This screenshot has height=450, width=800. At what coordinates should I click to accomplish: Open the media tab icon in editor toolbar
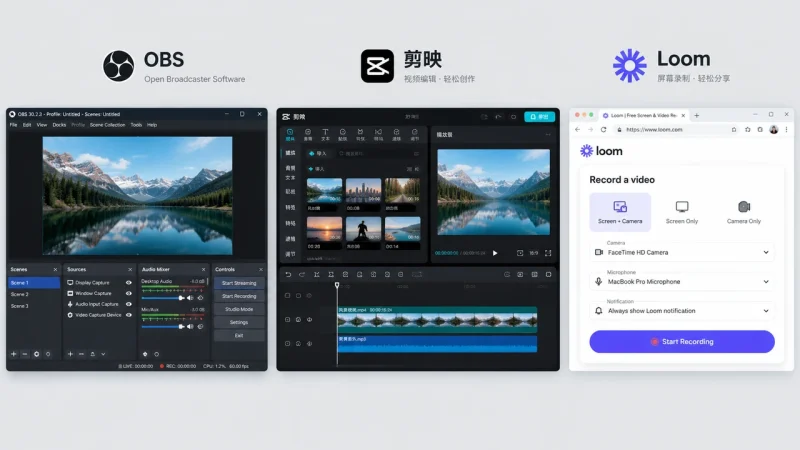pos(290,135)
